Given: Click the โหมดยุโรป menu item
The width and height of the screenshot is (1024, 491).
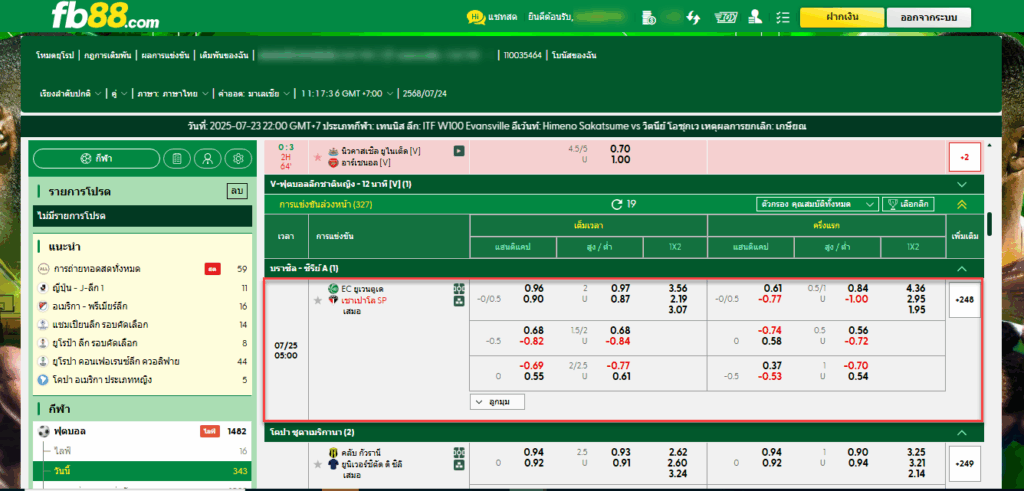Looking at the screenshot, I should [57, 55].
